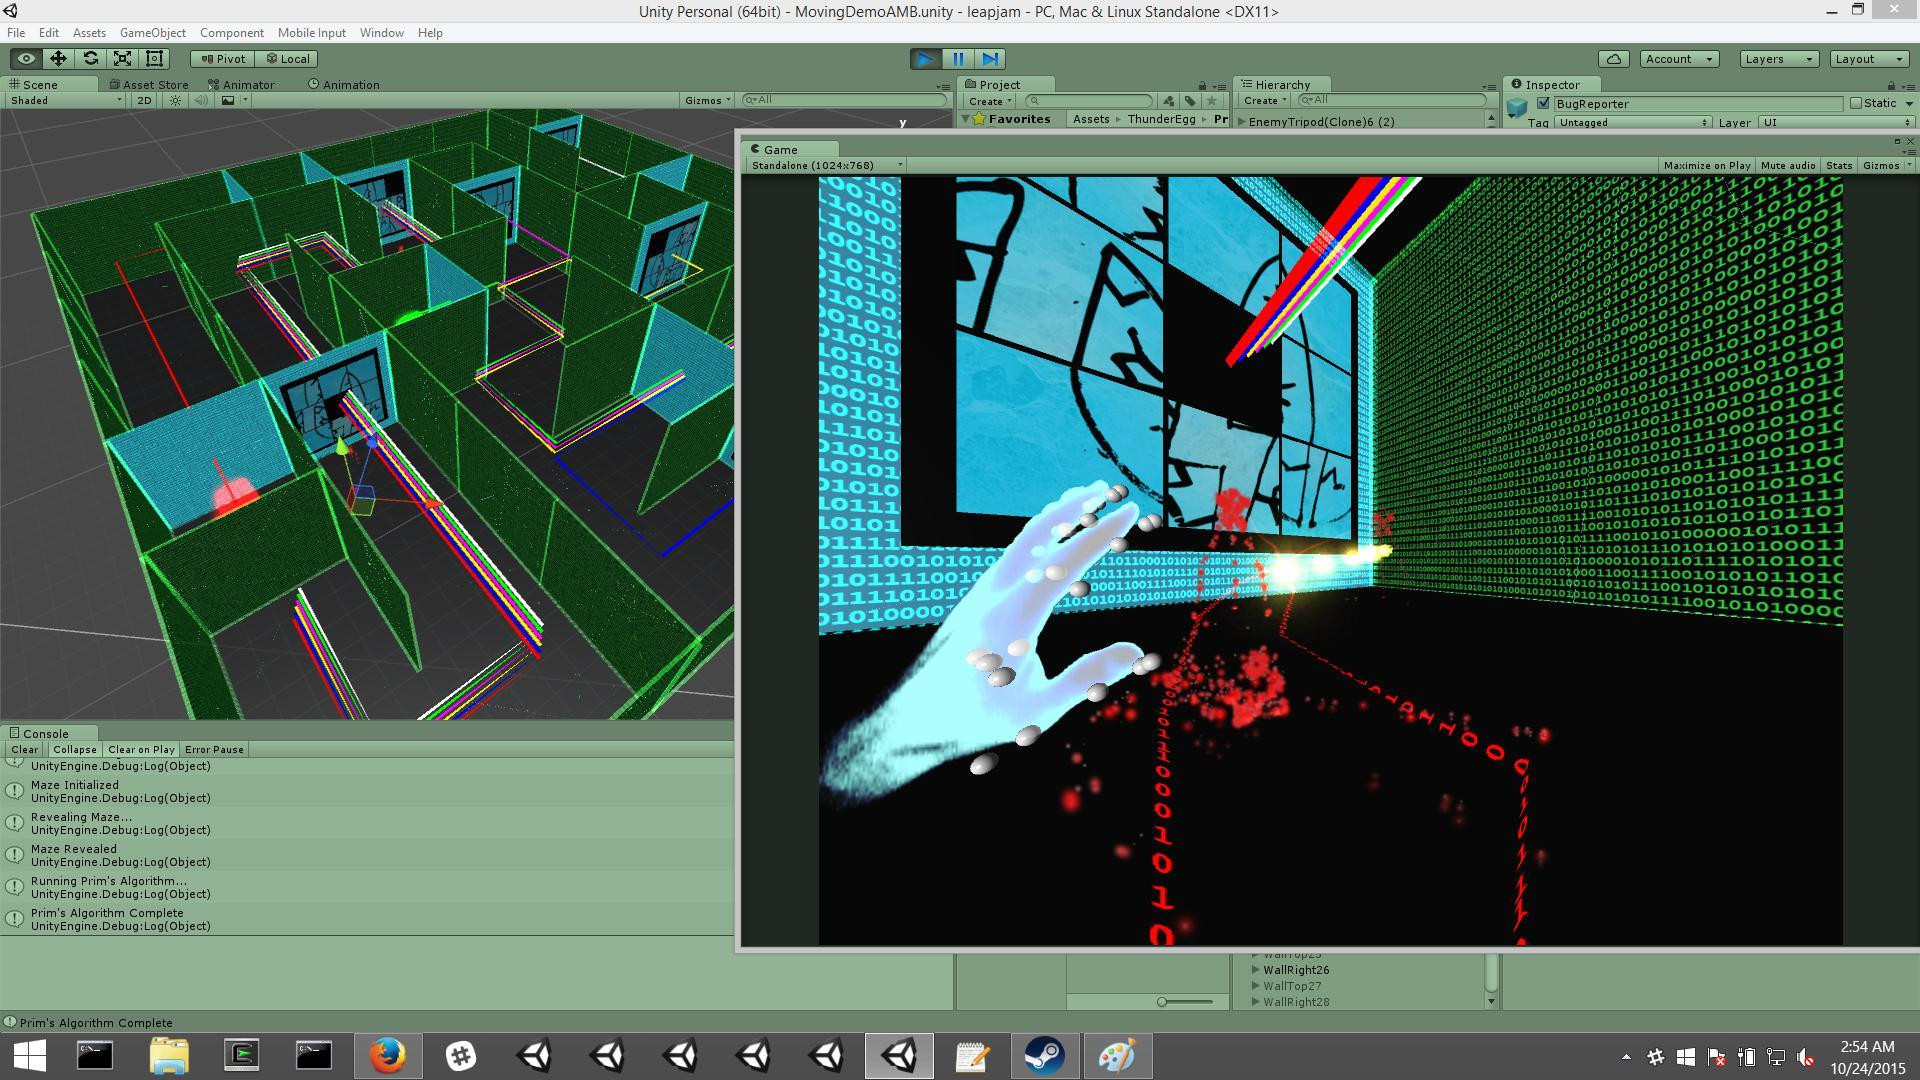Save project search star icon
The width and height of the screenshot is (1920, 1080).
pos(1212,101)
